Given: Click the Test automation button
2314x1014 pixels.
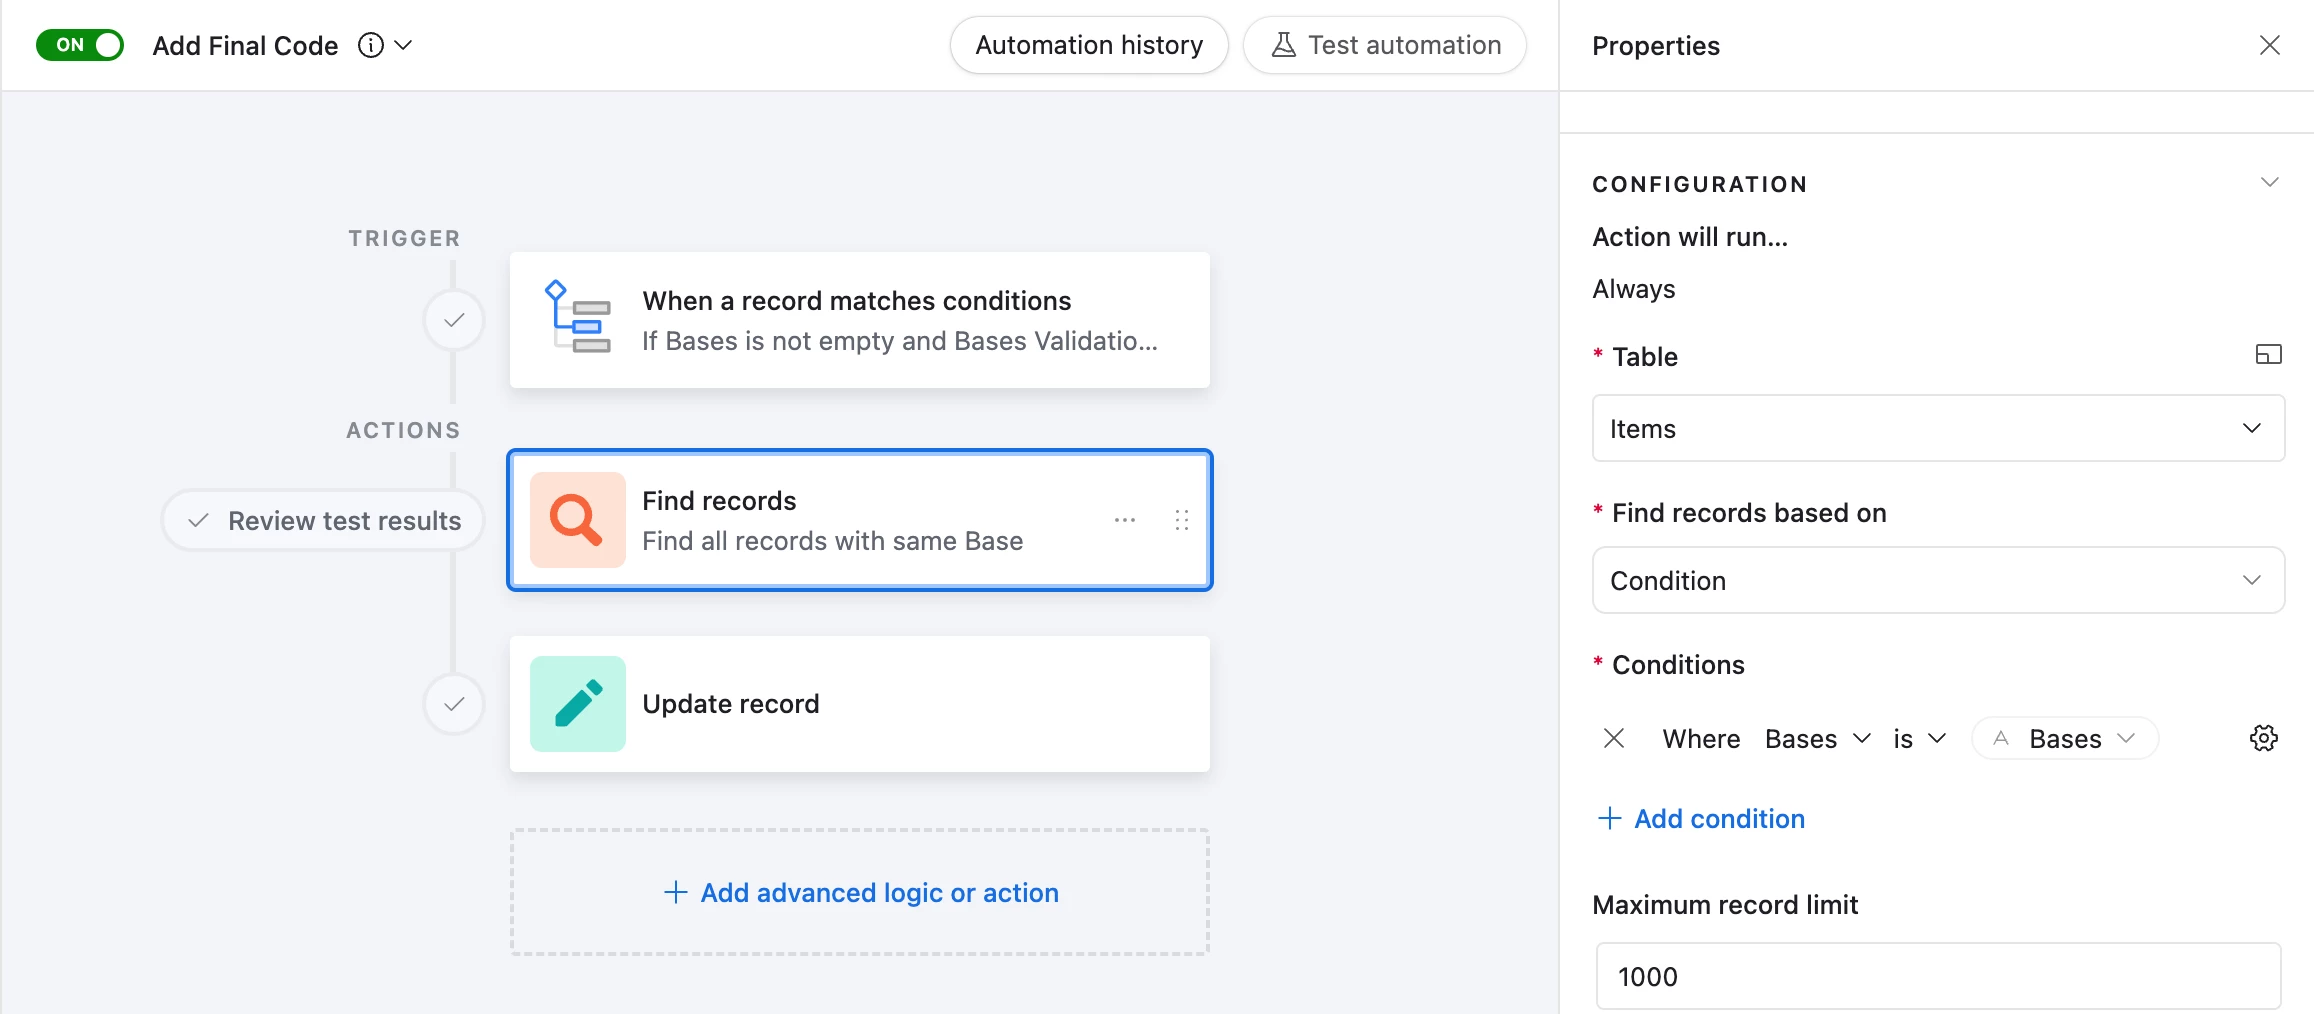Looking at the screenshot, I should click(1384, 45).
